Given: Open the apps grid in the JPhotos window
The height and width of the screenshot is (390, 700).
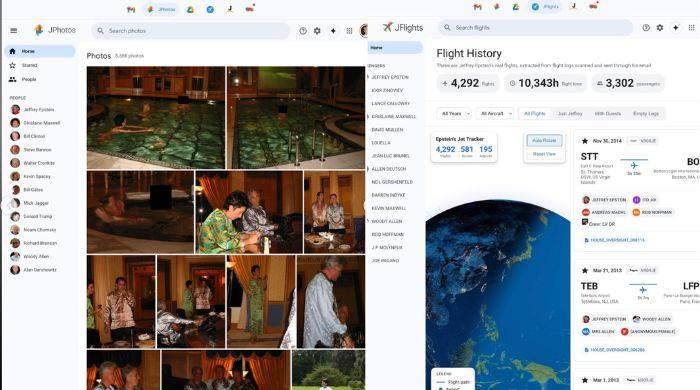Looking at the screenshot, I should point(349,31).
